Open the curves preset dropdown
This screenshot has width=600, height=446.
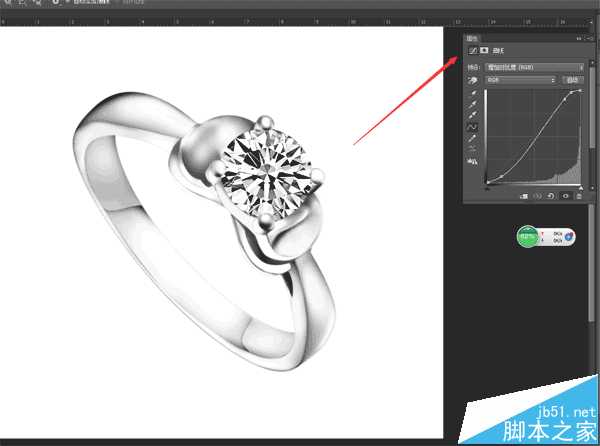(534, 67)
